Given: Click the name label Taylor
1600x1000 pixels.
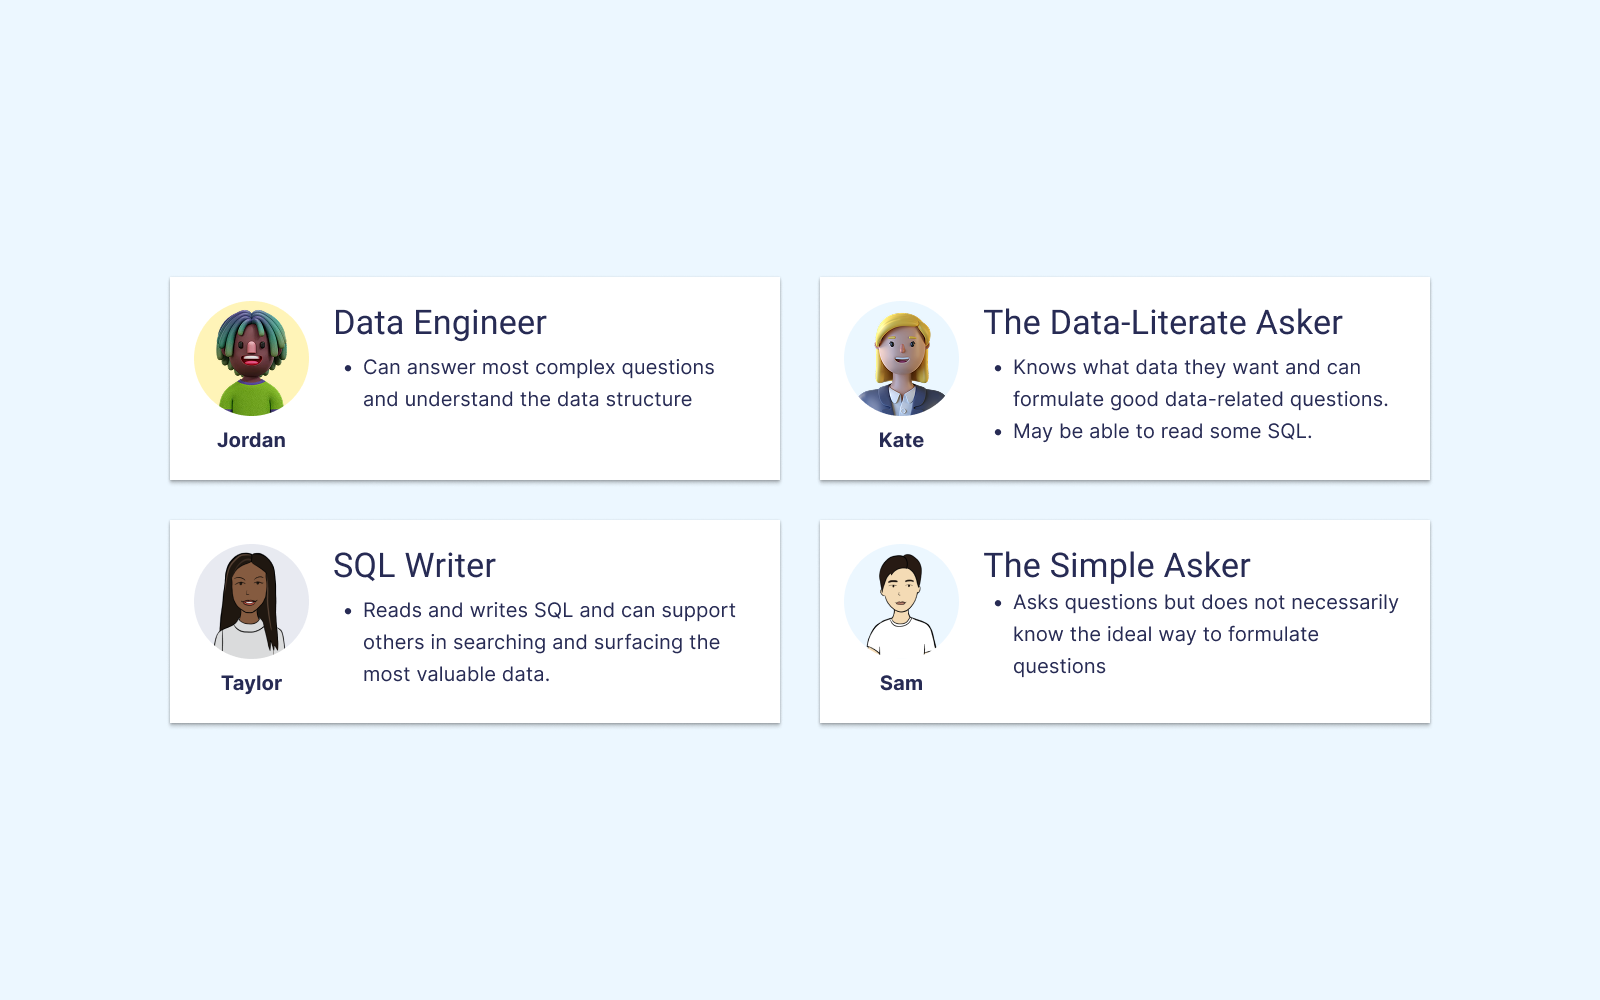Looking at the screenshot, I should click(x=251, y=683).
